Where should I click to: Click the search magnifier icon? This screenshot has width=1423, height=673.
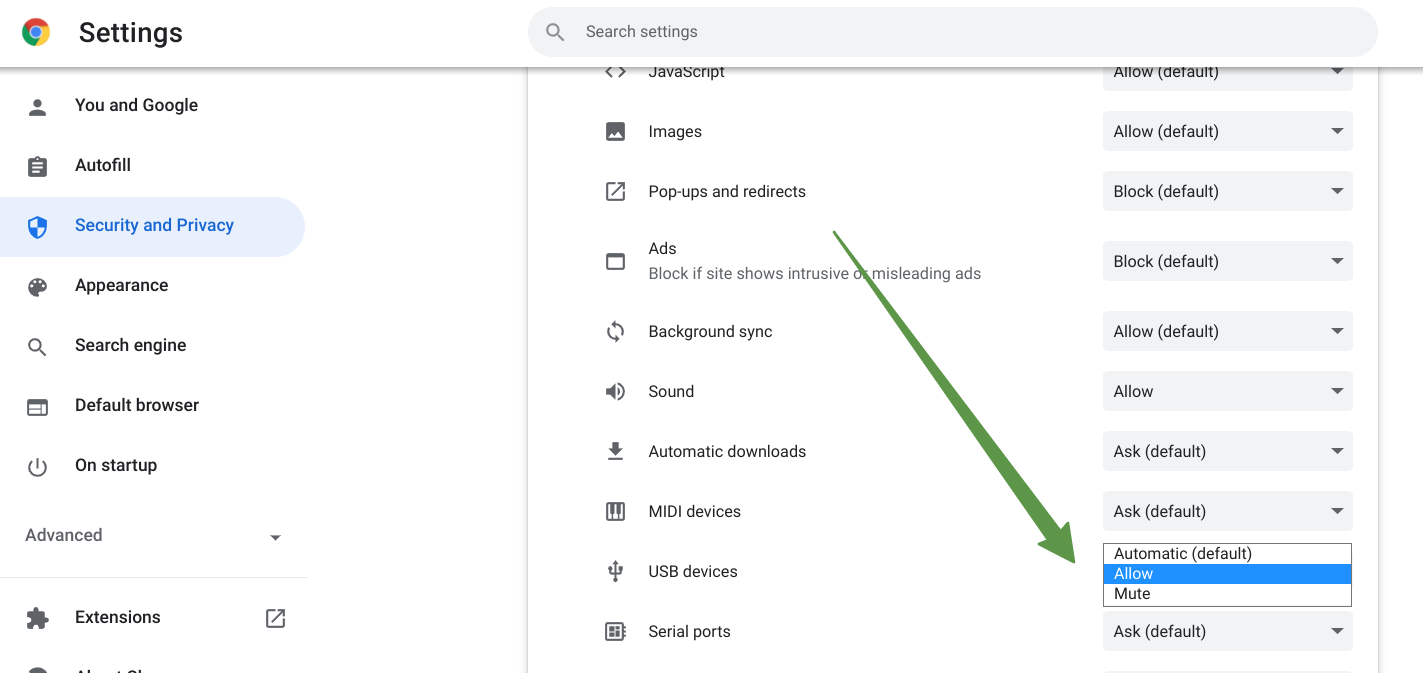click(556, 32)
